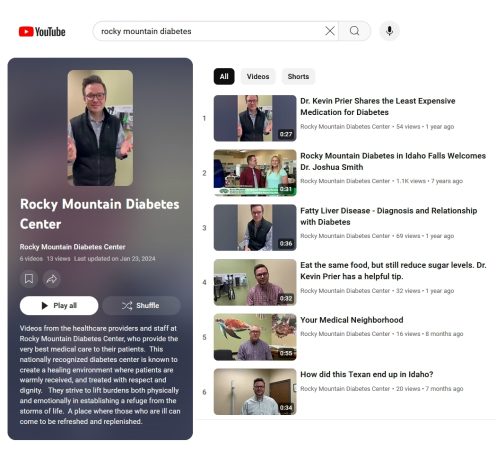
Task: Open title How did this Texan end up in Idaho?
Action: (367, 374)
